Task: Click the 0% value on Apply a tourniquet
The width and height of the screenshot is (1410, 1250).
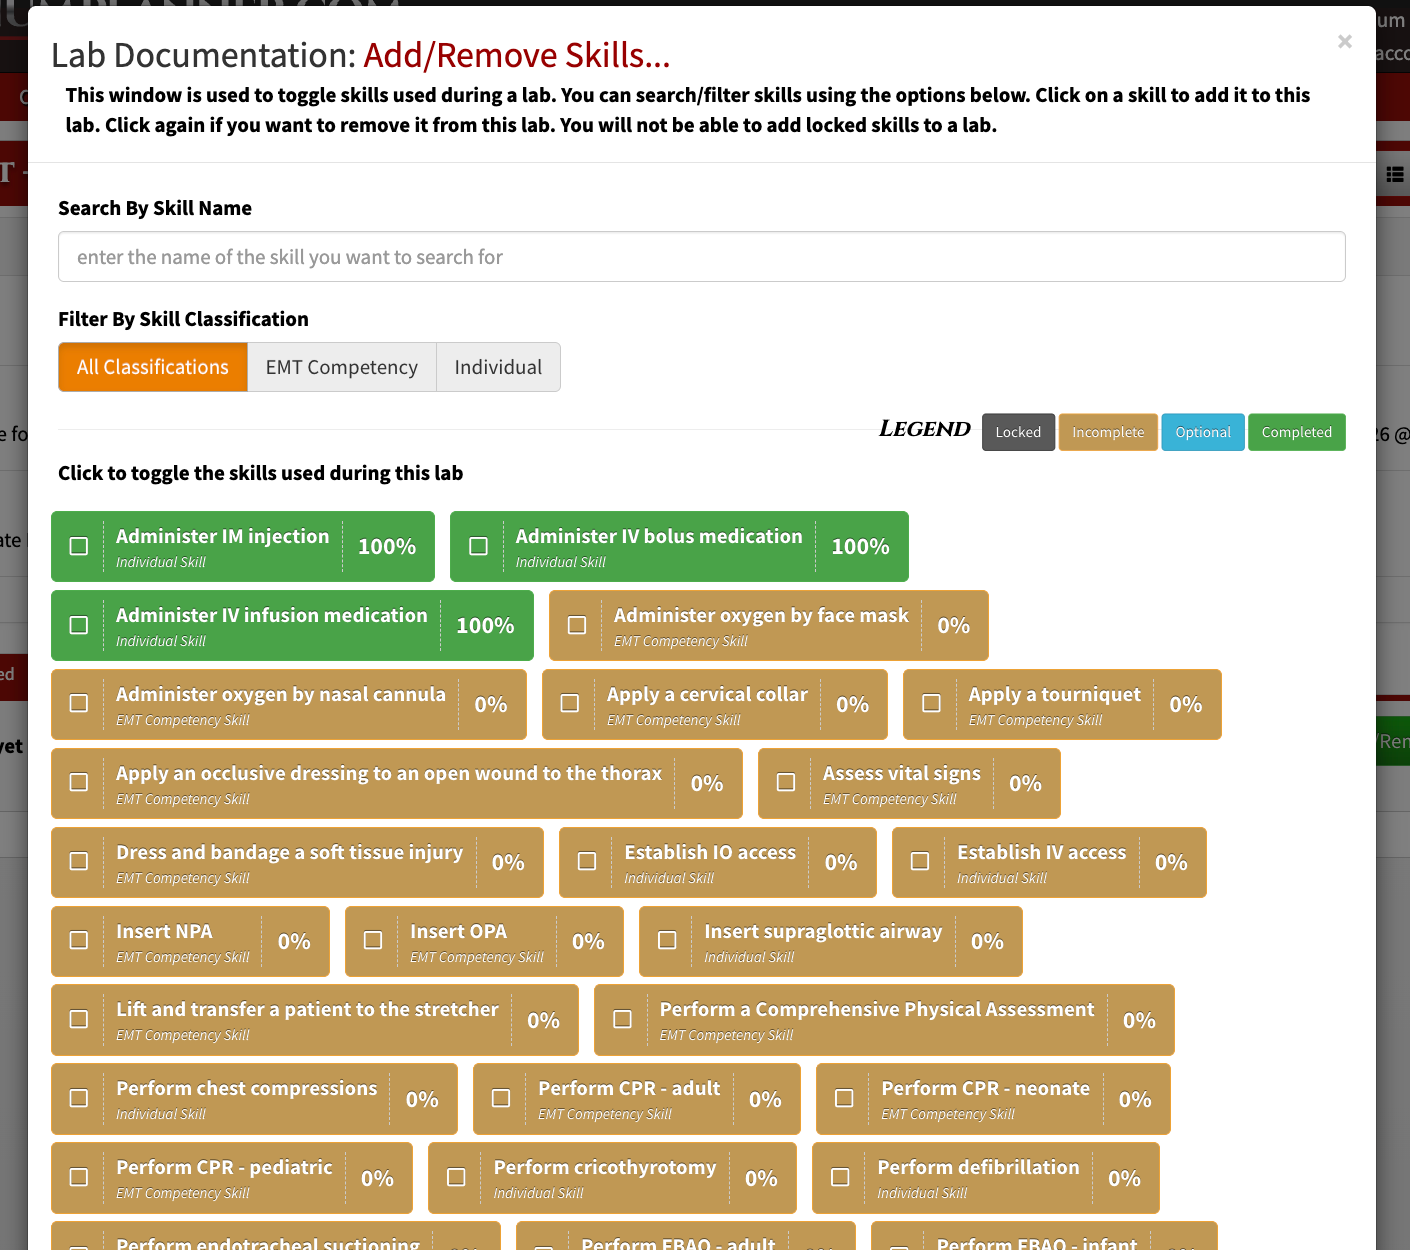Action: tap(1186, 704)
